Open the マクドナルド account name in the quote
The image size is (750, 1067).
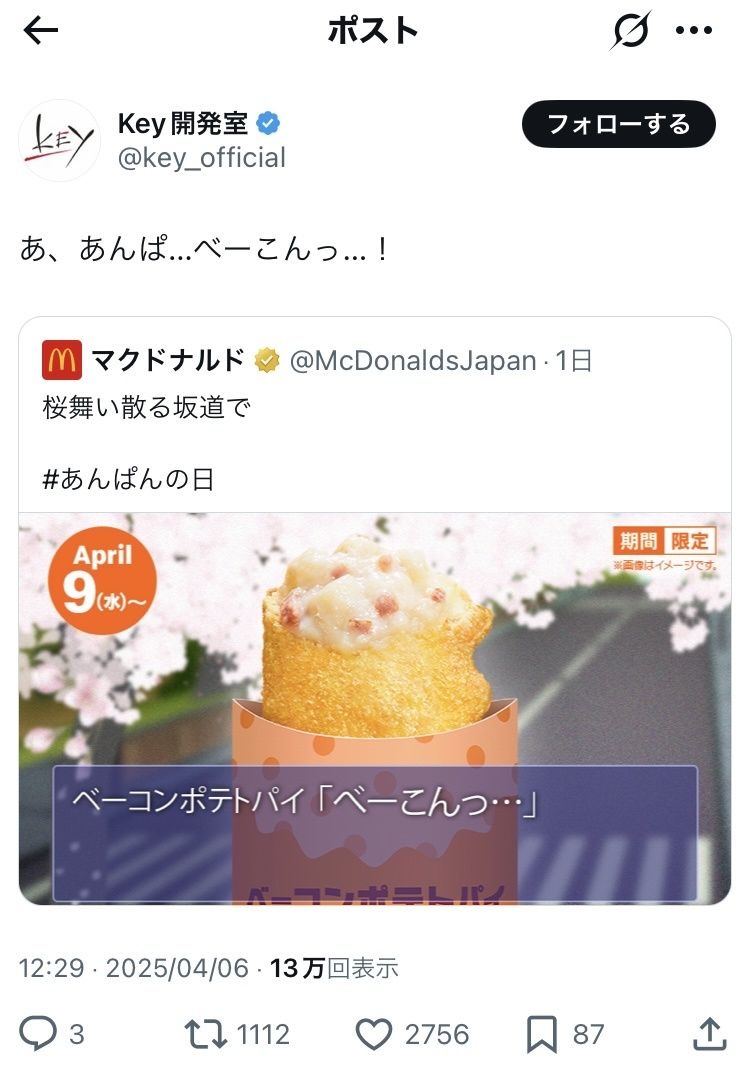(168, 359)
